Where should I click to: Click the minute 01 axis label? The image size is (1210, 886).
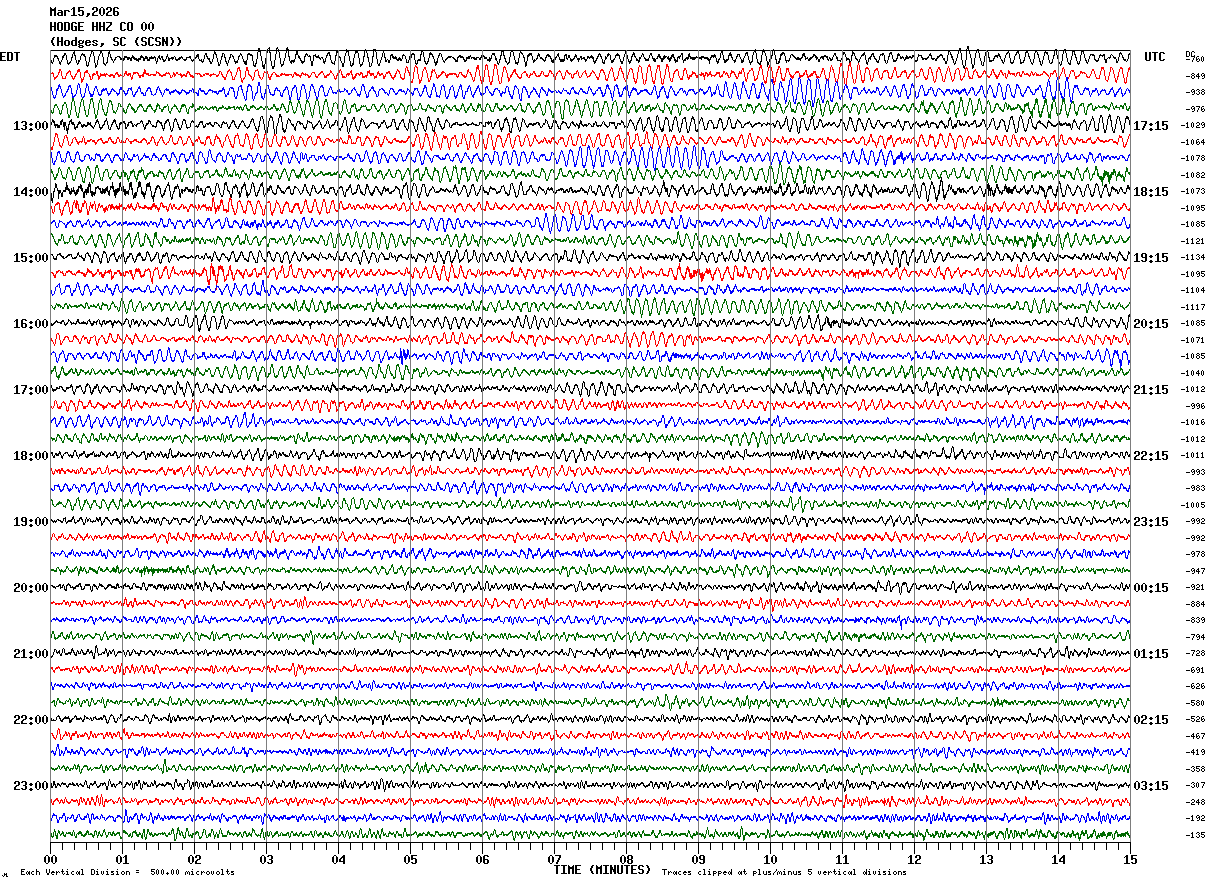coord(122,859)
